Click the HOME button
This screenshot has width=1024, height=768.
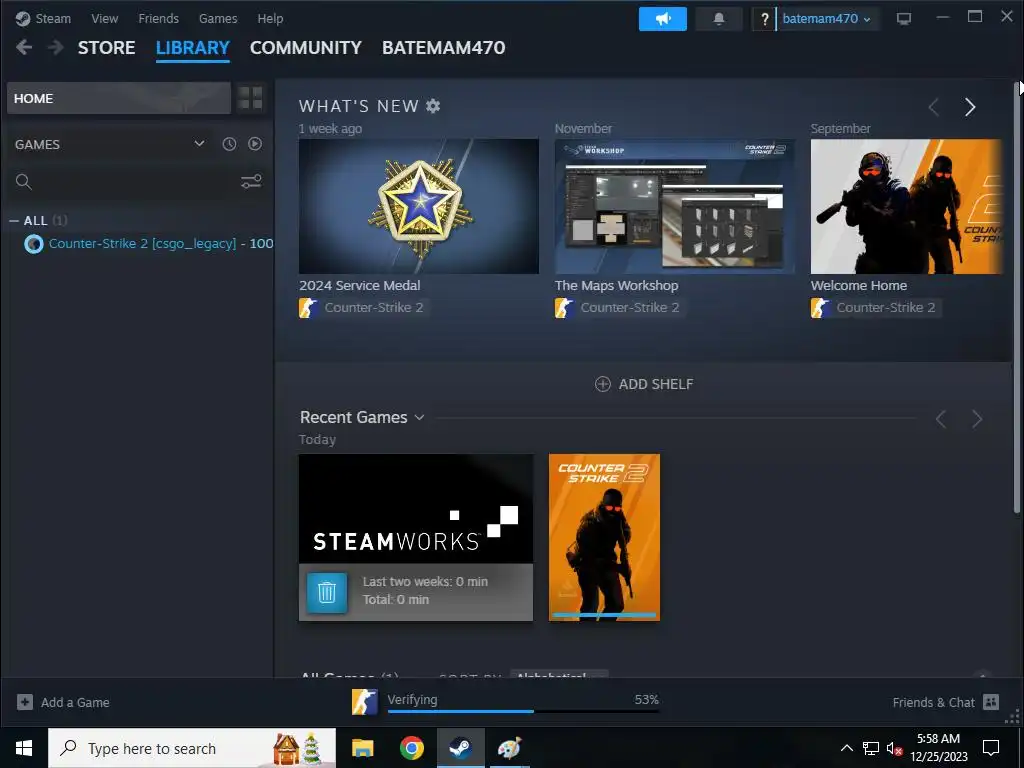(119, 98)
